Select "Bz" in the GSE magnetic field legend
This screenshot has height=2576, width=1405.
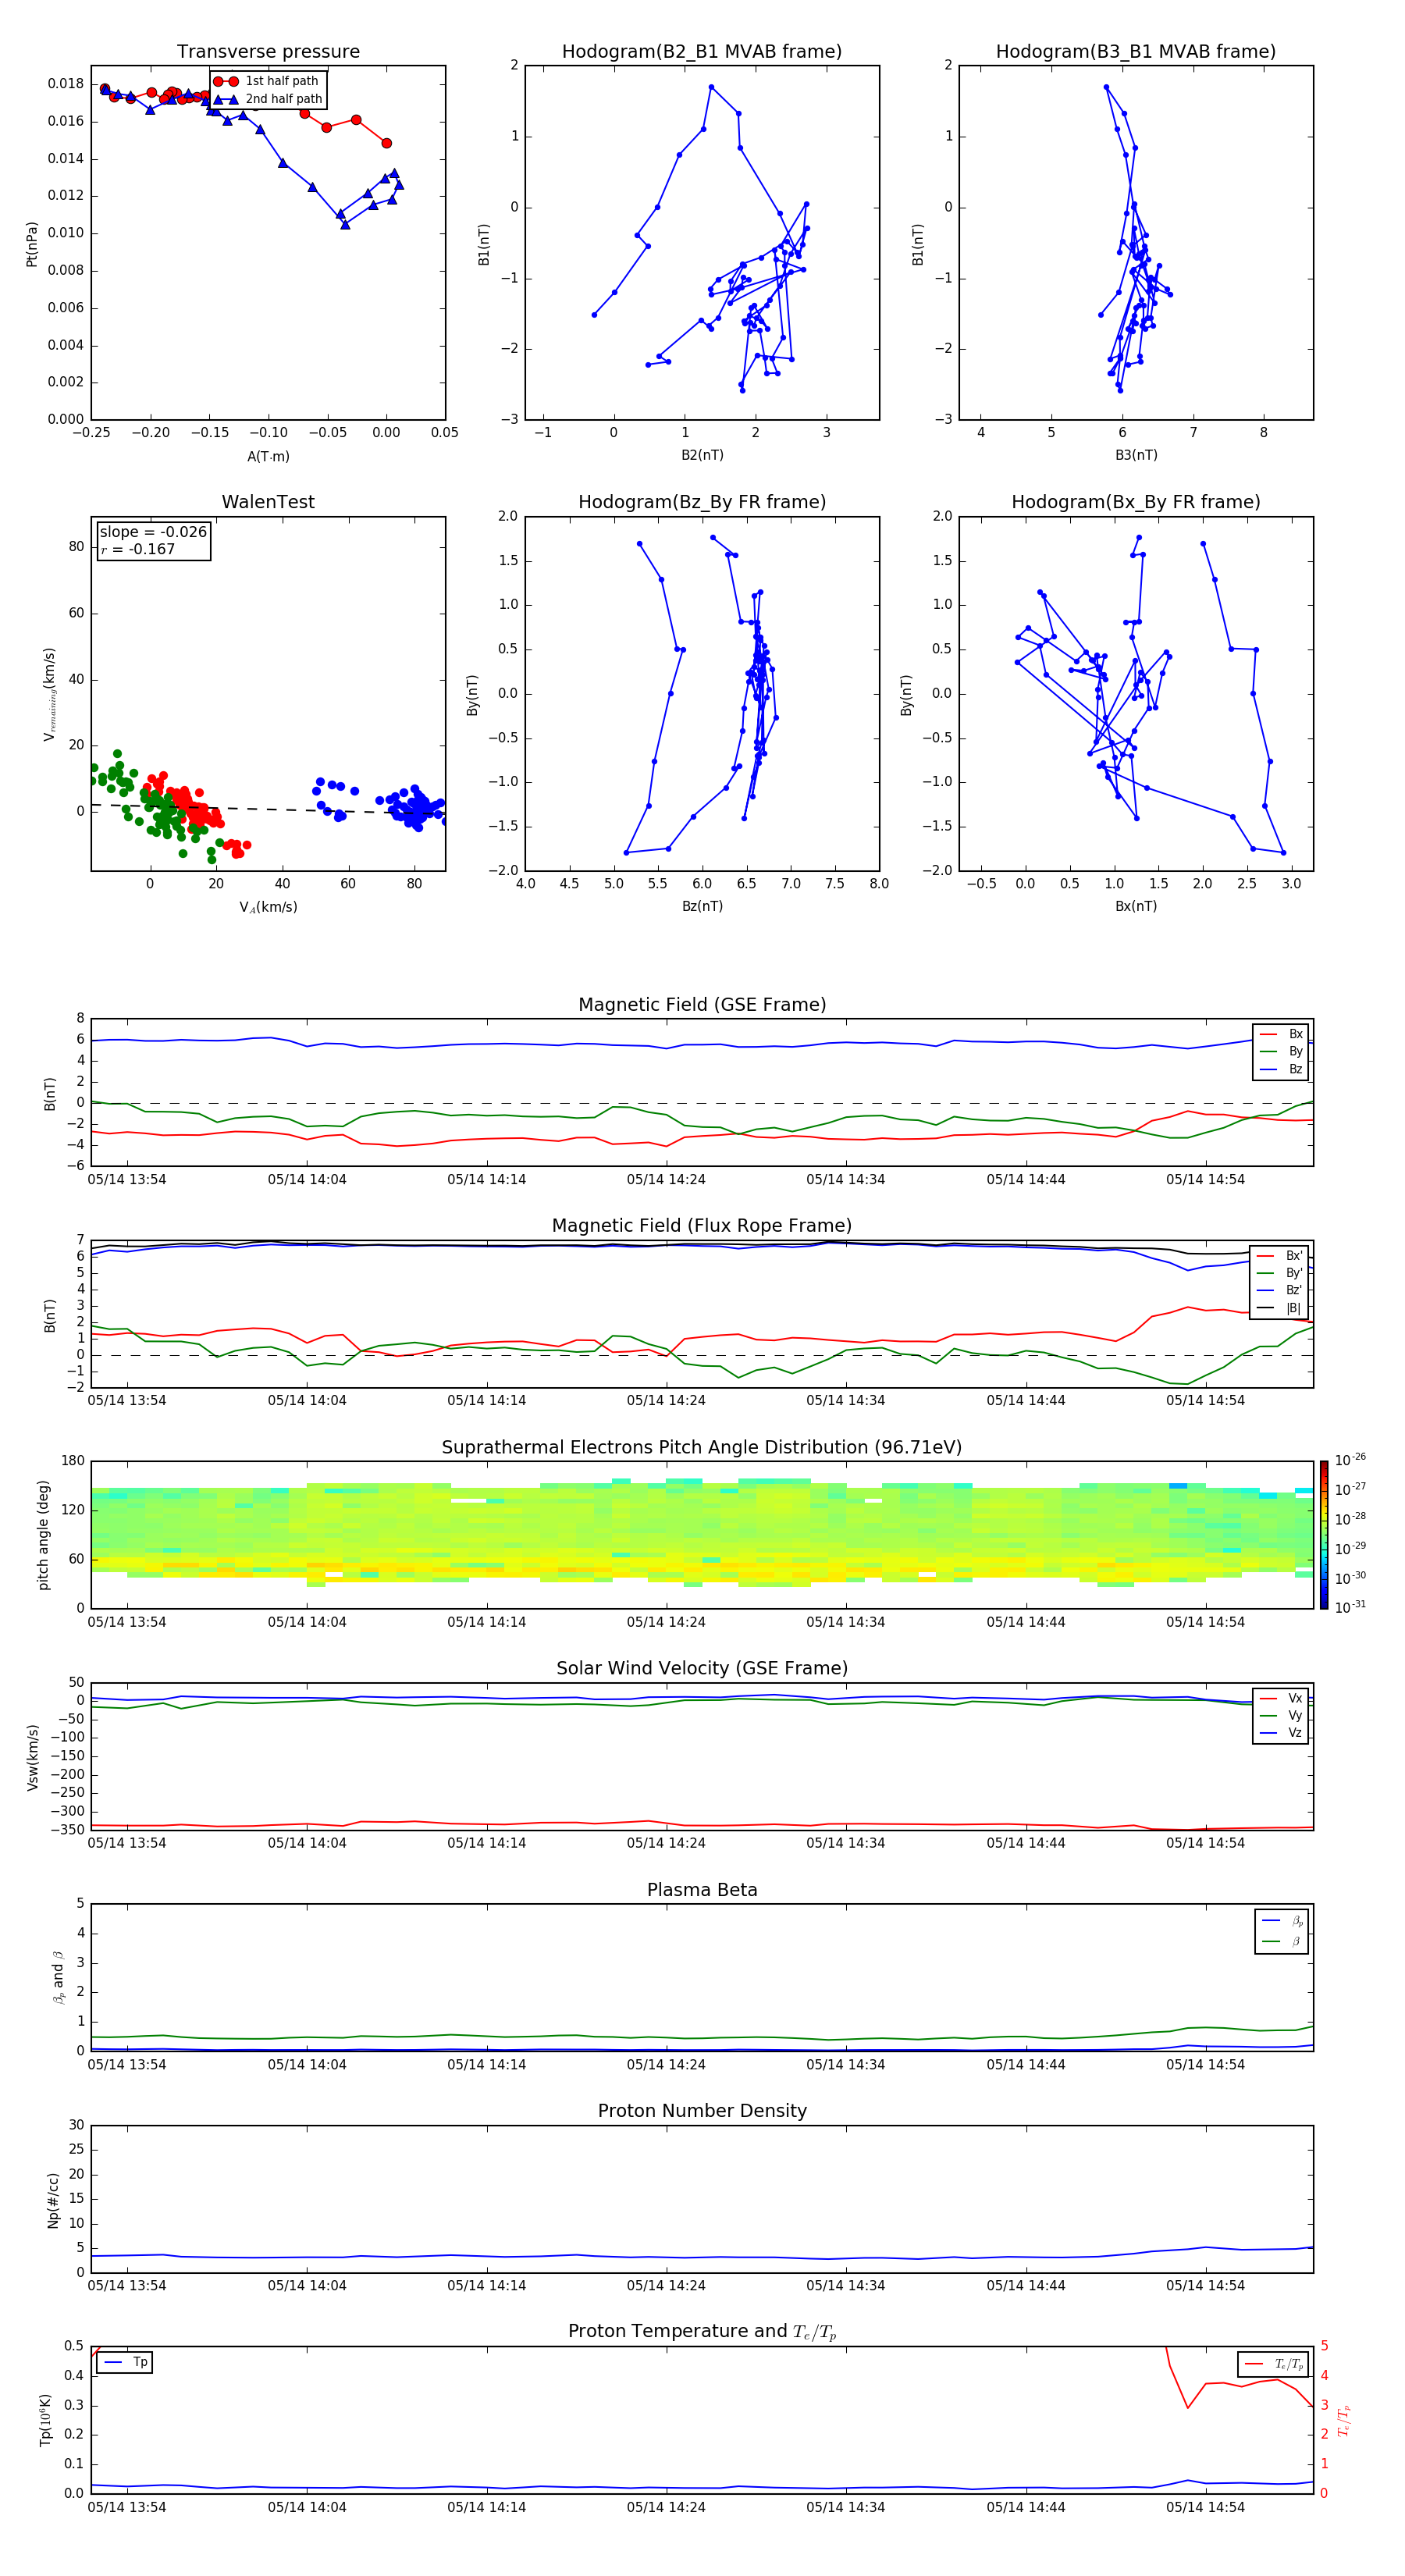(x=1281, y=1070)
